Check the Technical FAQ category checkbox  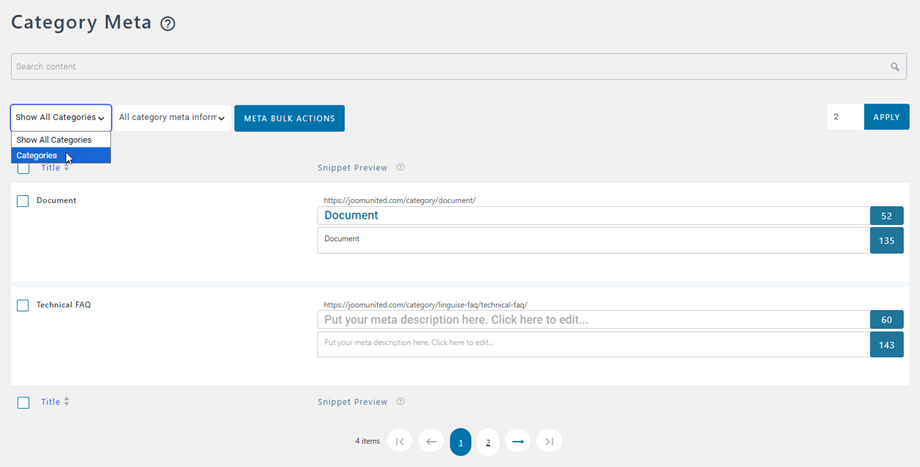[x=23, y=306]
